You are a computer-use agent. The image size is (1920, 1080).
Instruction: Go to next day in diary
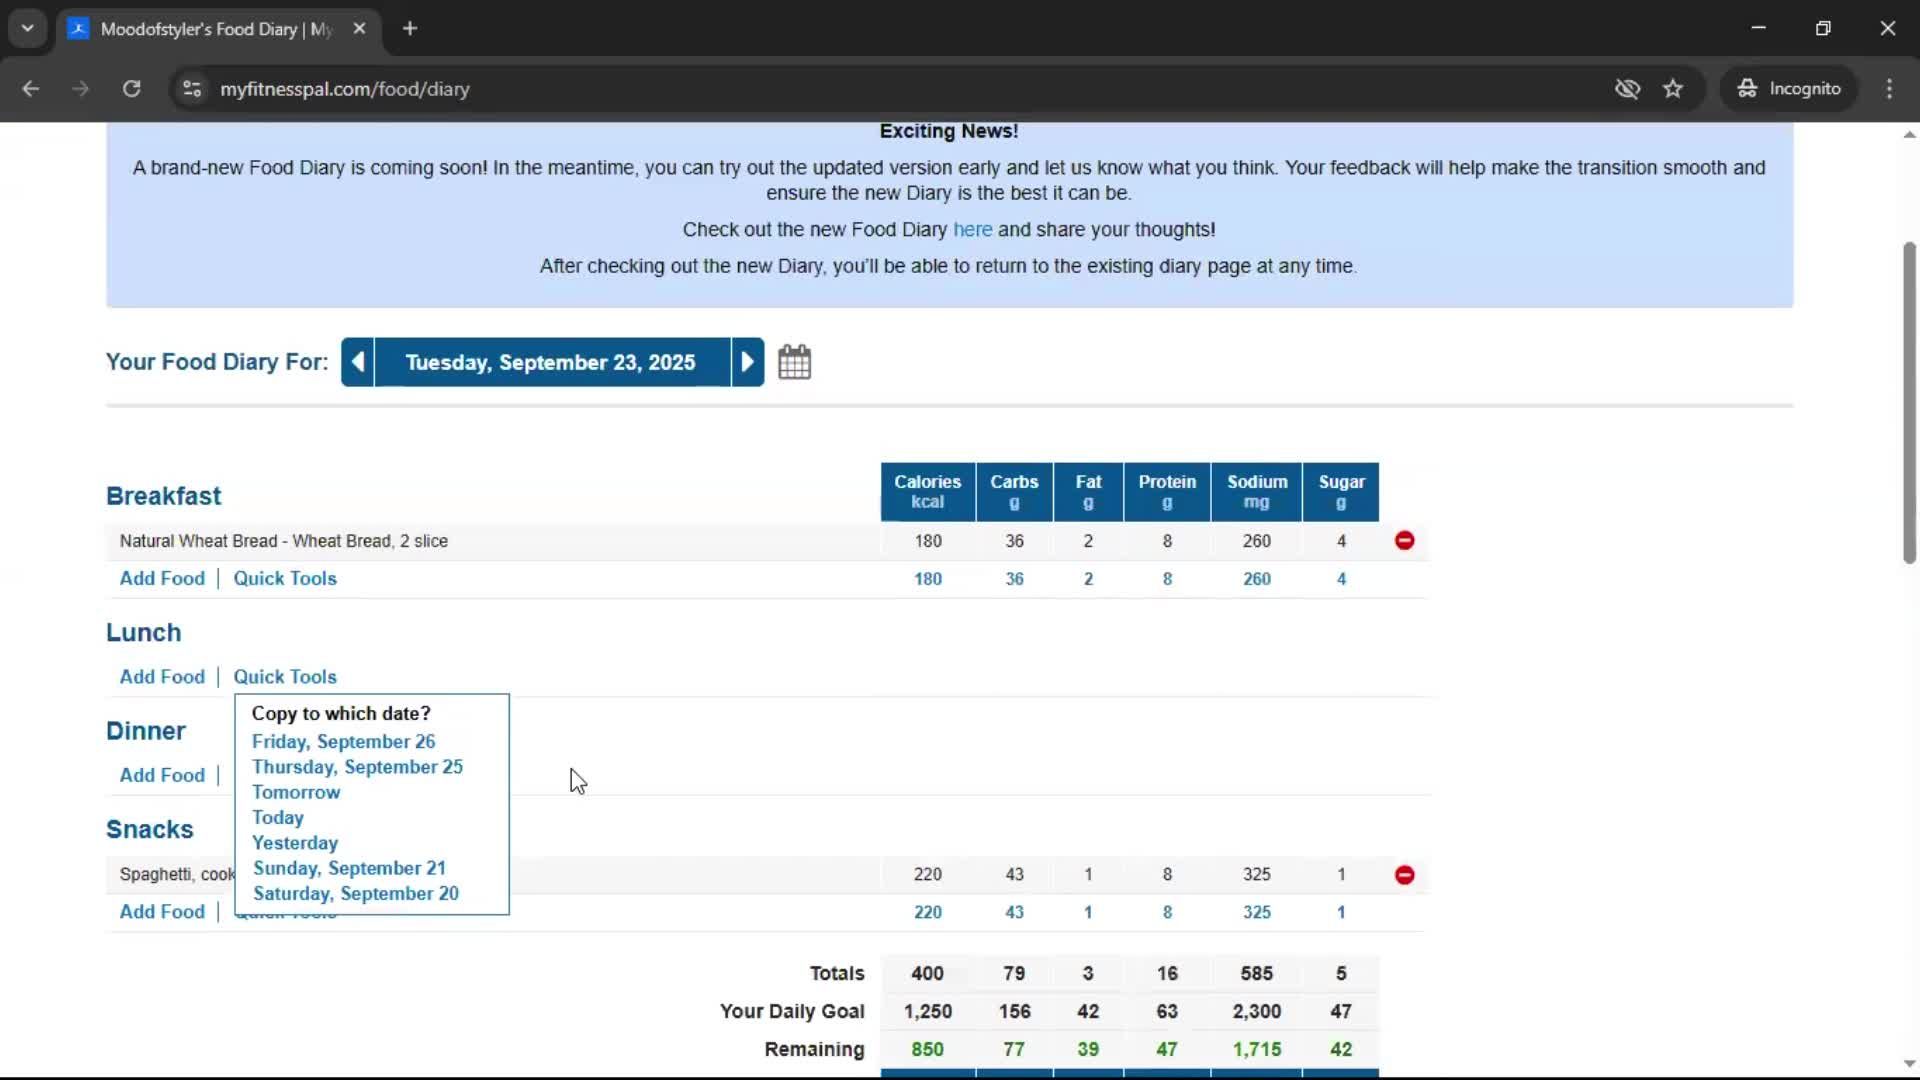click(747, 362)
